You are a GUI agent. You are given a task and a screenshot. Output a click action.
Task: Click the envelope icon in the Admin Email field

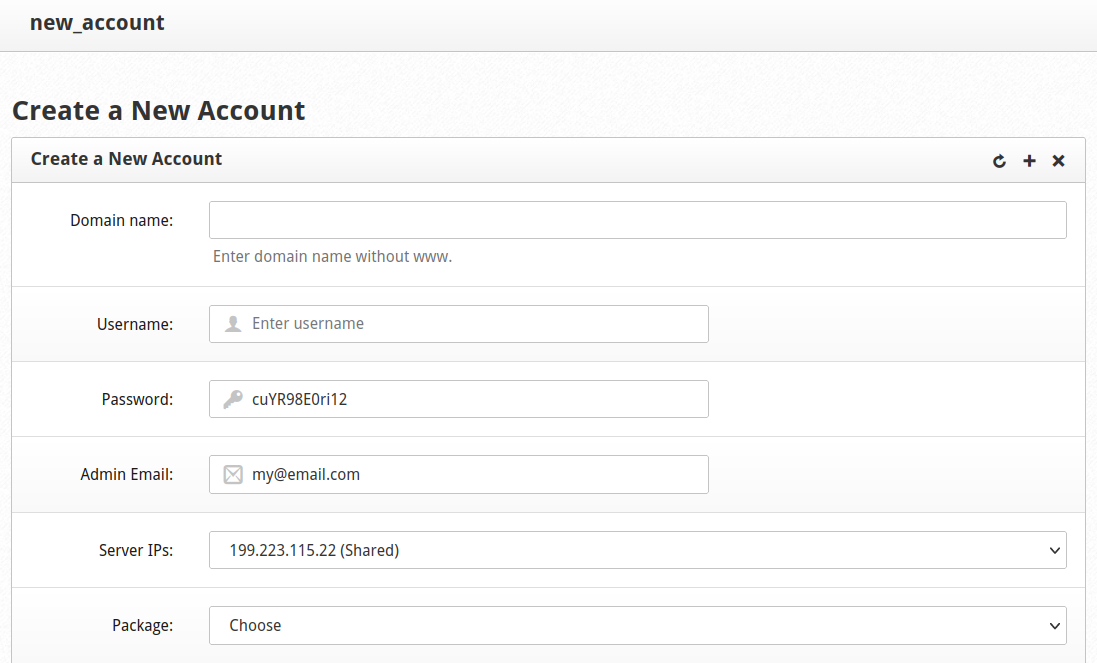231,474
